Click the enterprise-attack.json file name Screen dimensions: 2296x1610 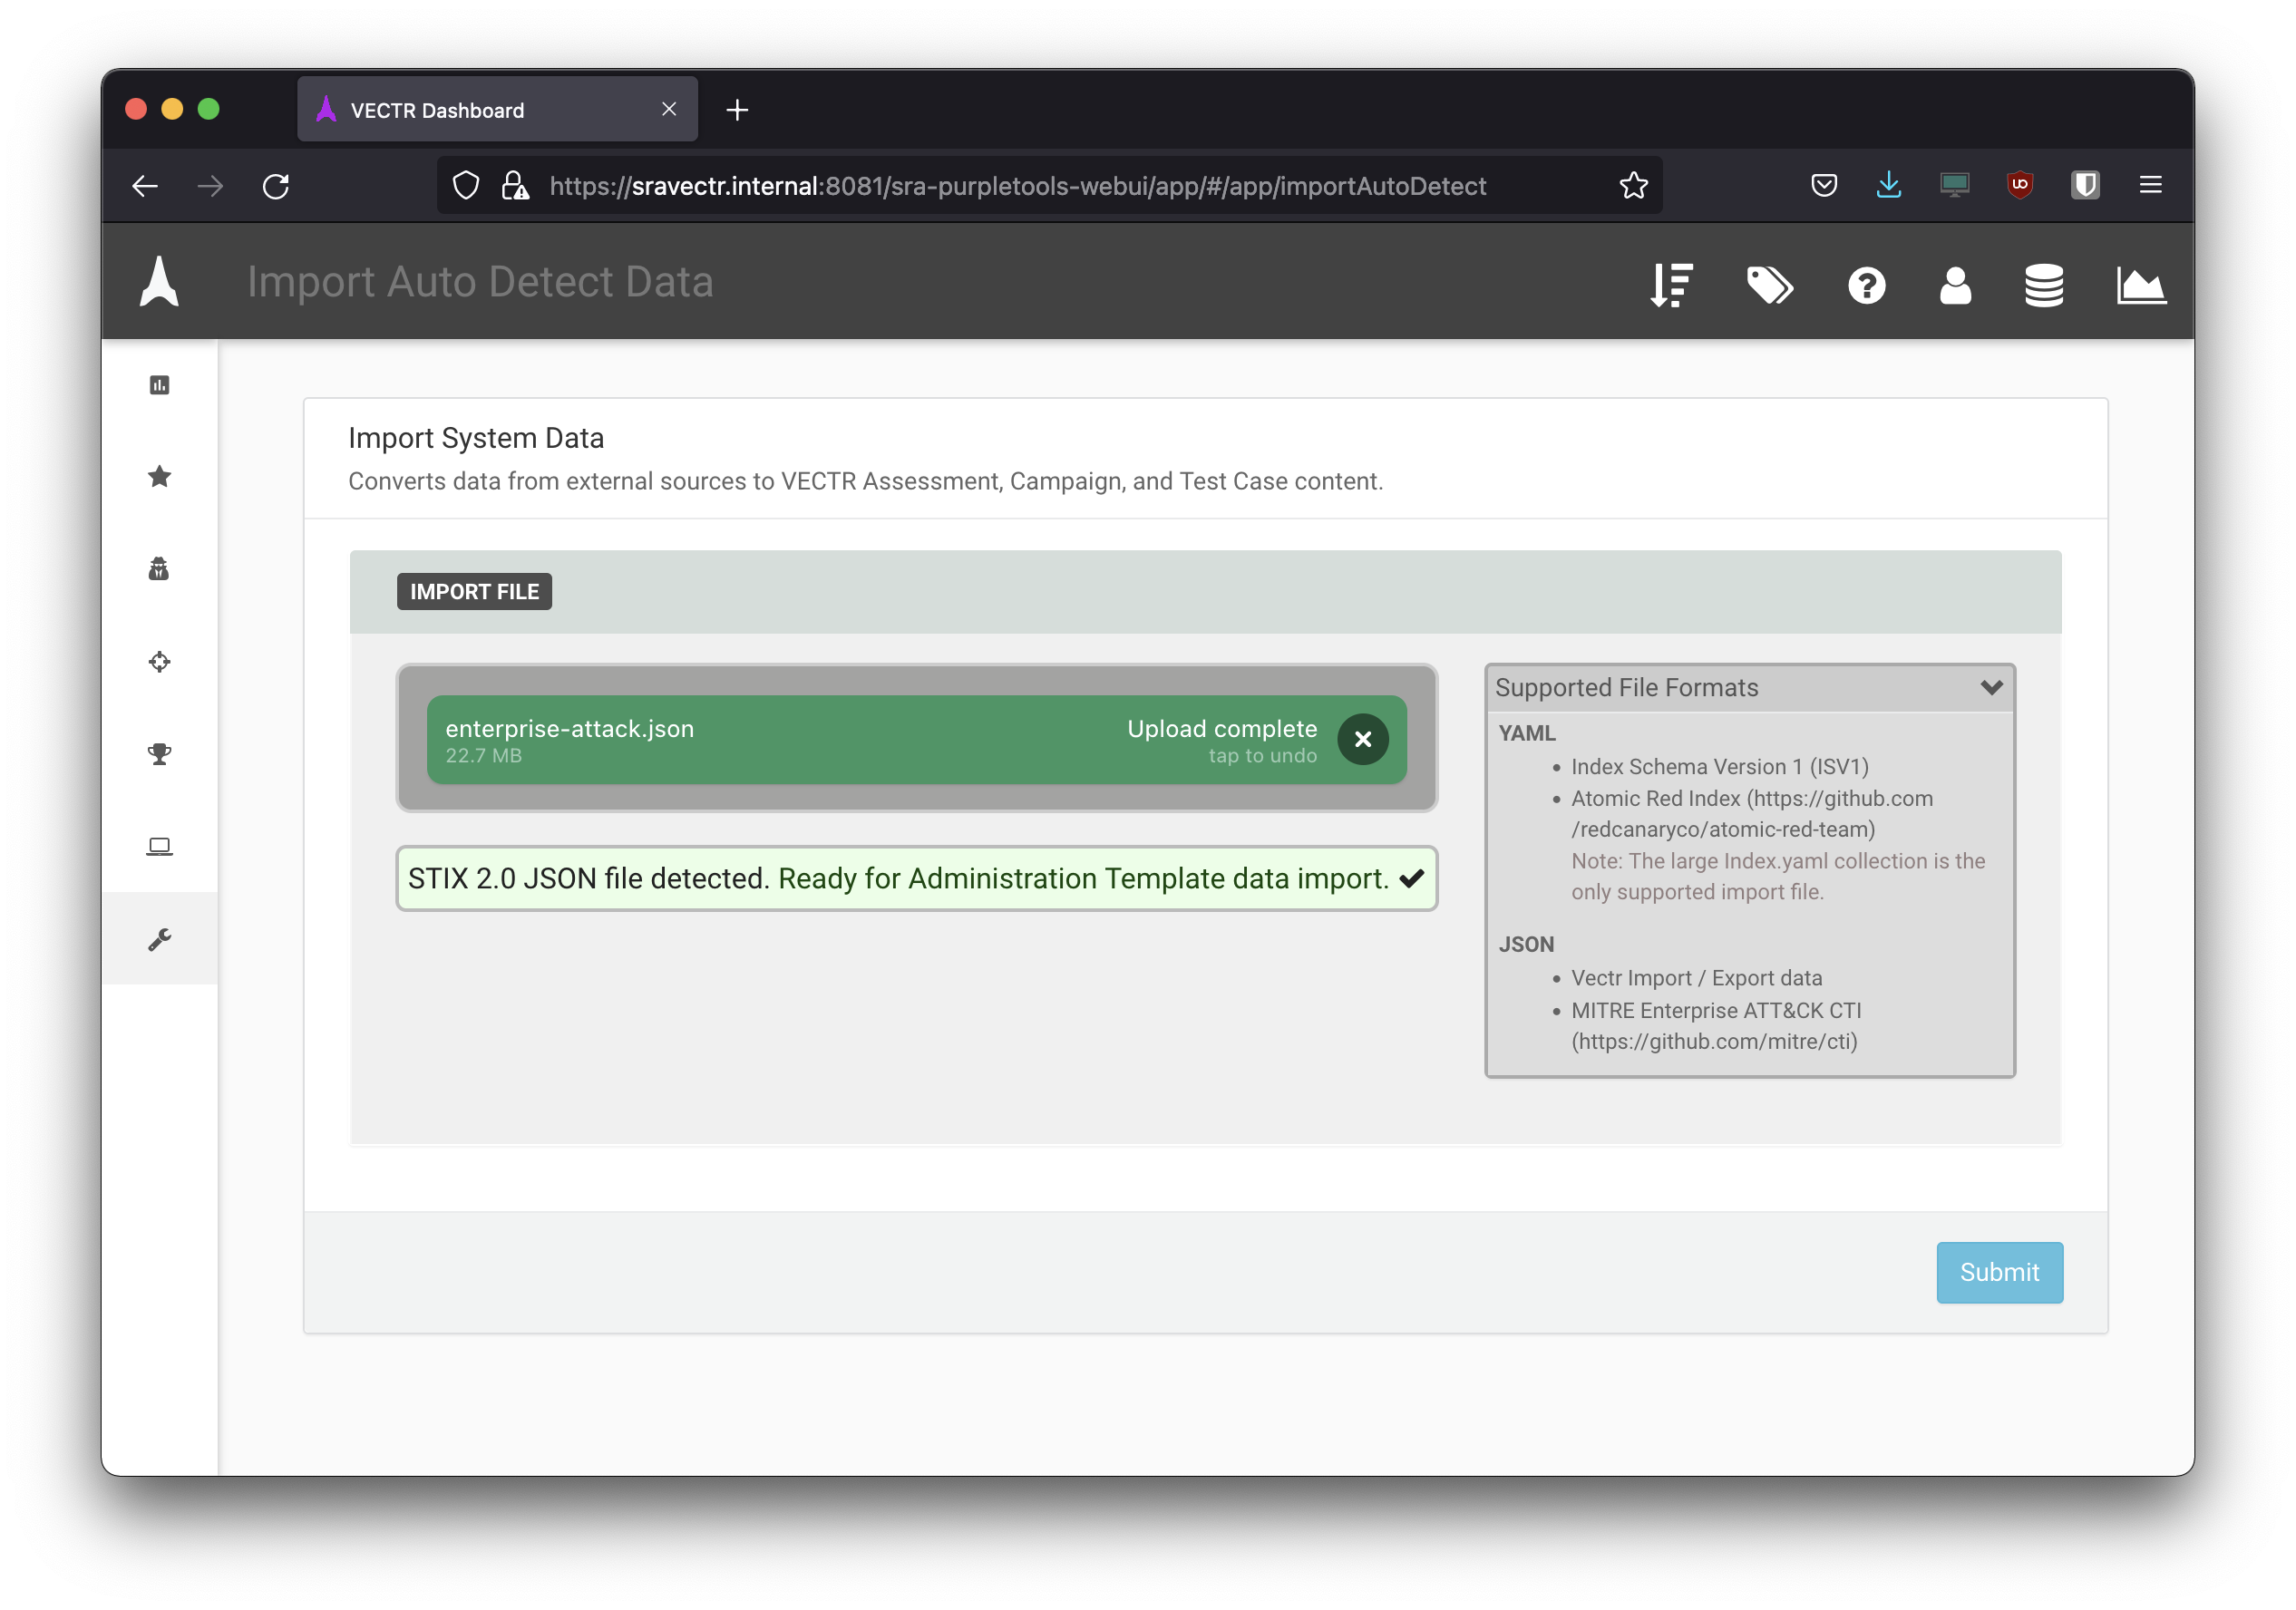click(x=569, y=729)
